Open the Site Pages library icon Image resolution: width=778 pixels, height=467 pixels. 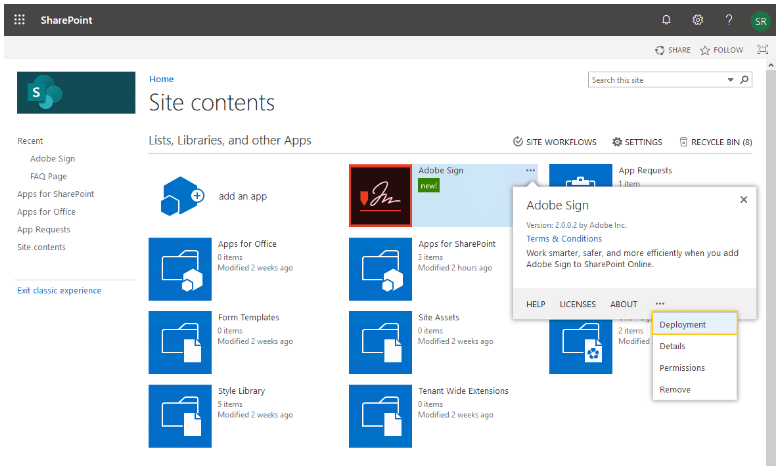(581, 346)
